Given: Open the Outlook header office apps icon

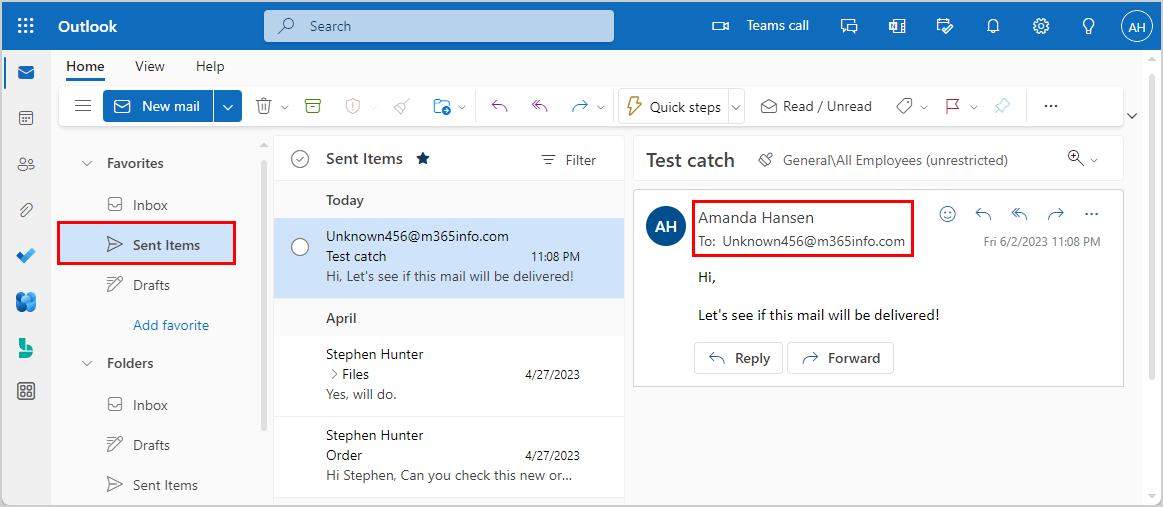Looking at the screenshot, I should pos(897,26).
